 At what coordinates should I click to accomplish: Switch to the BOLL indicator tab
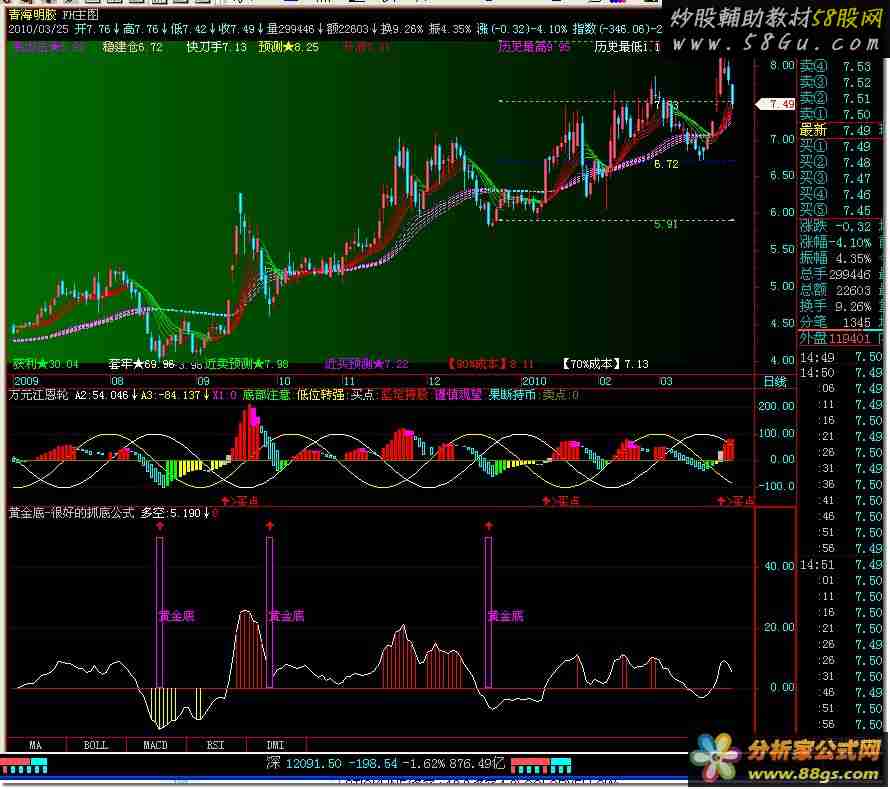(95, 745)
